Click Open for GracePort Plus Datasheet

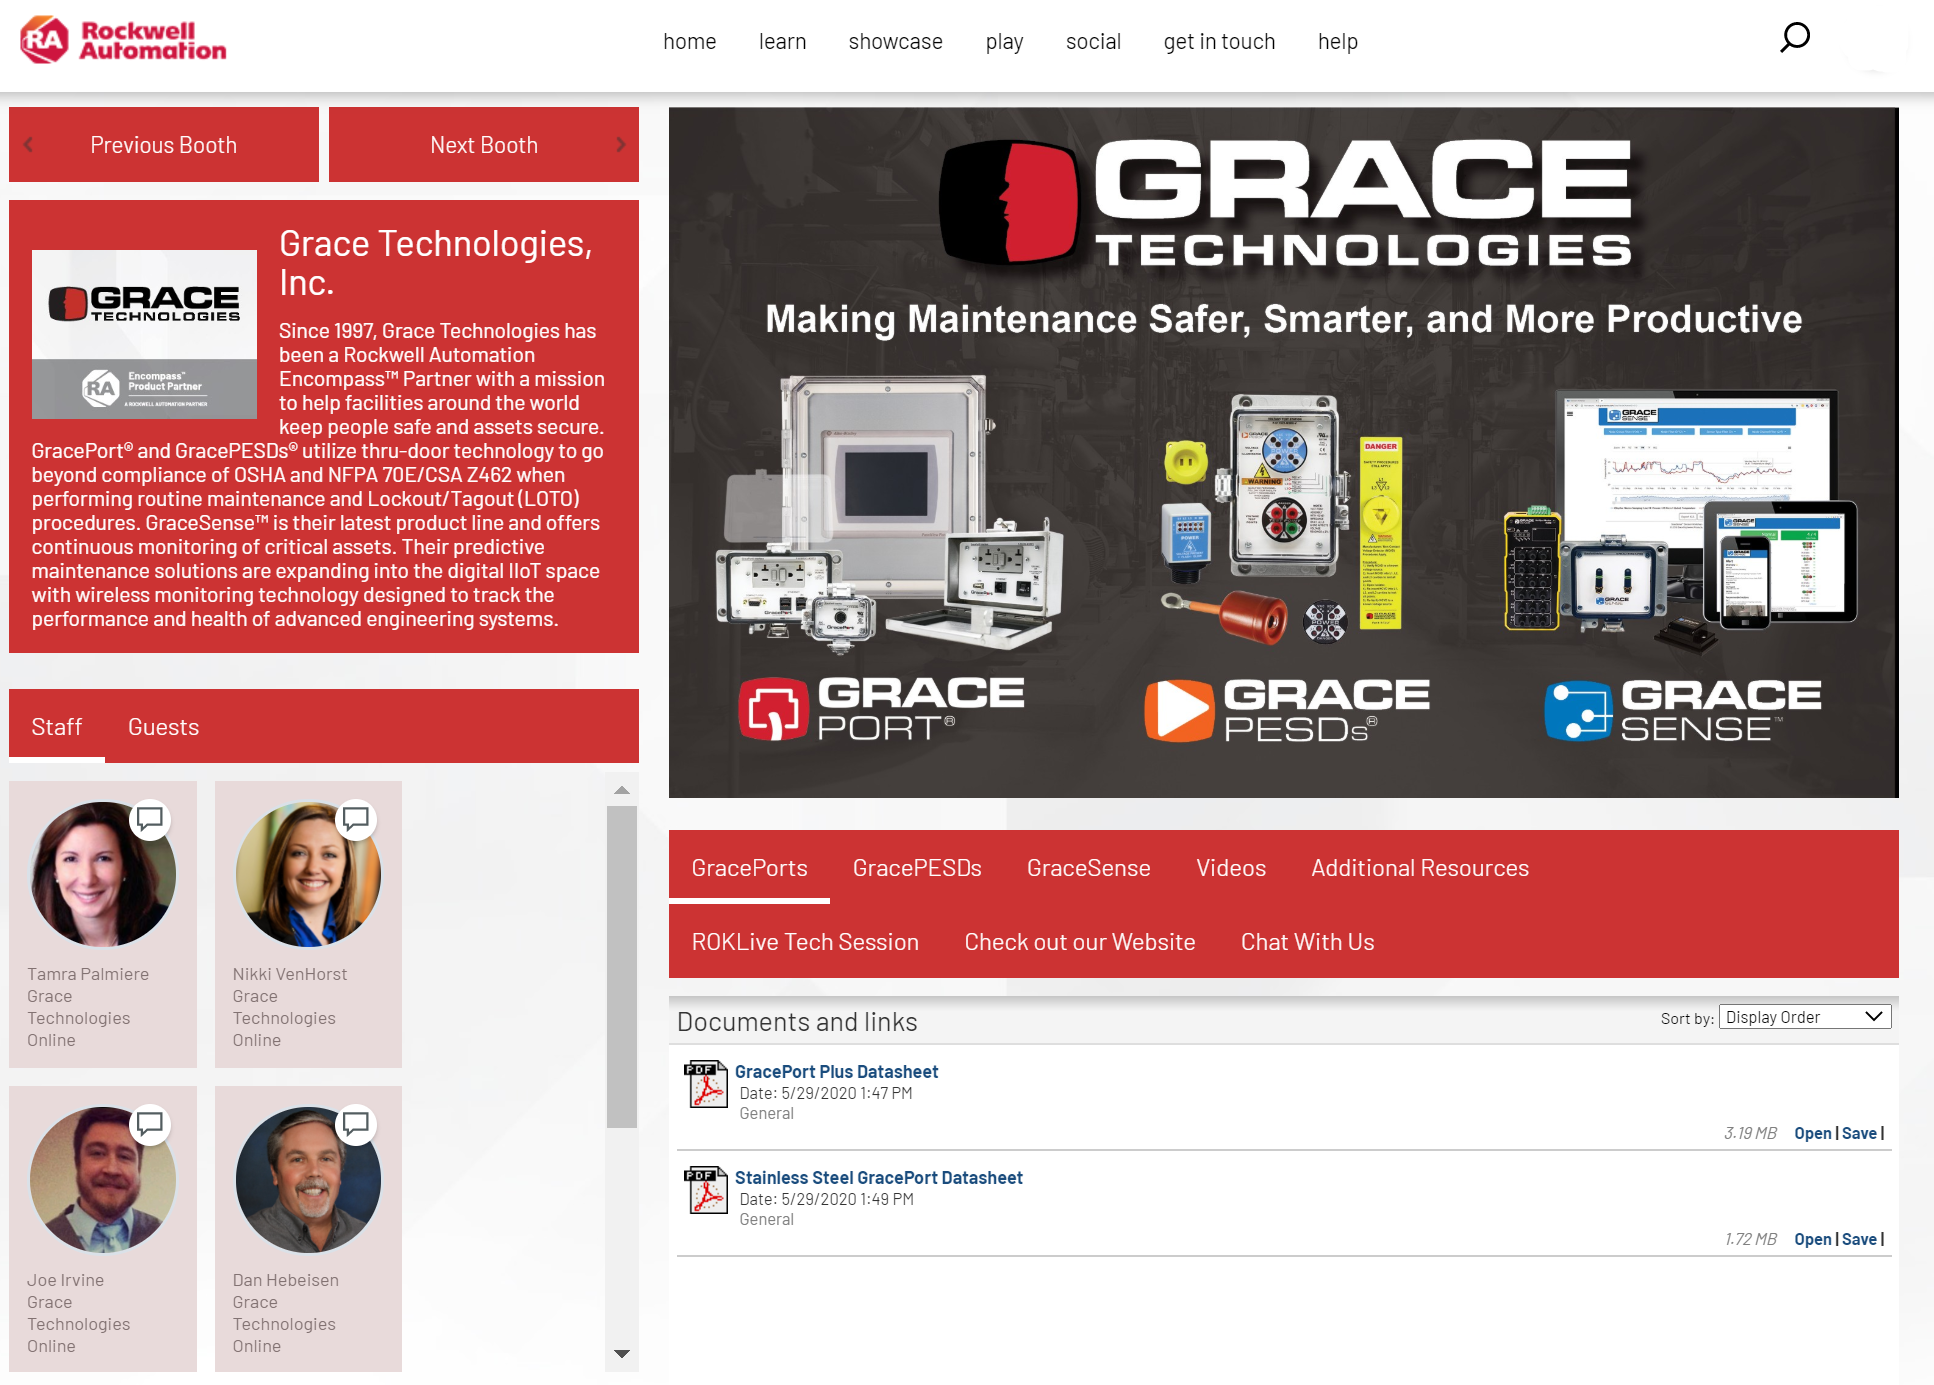point(1812,1133)
